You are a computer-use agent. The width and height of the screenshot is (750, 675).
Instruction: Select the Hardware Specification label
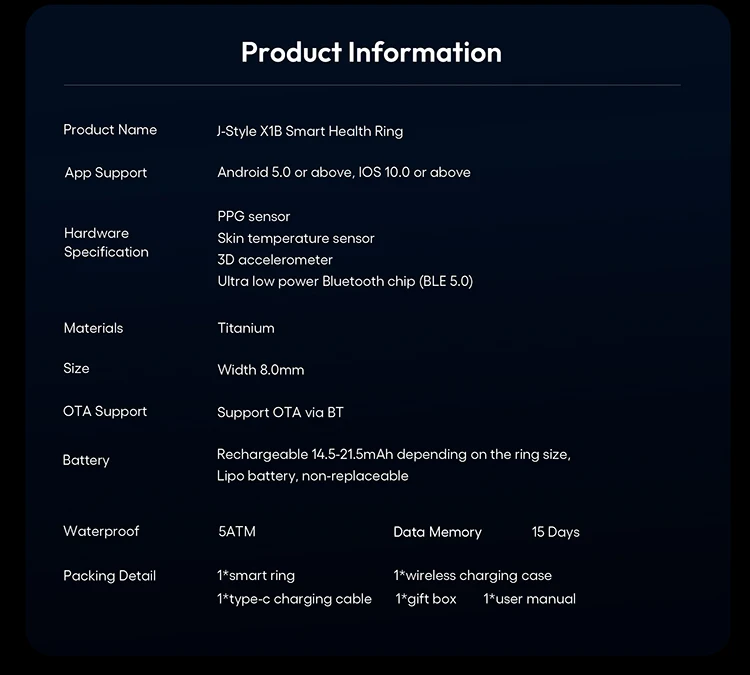(x=106, y=243)
